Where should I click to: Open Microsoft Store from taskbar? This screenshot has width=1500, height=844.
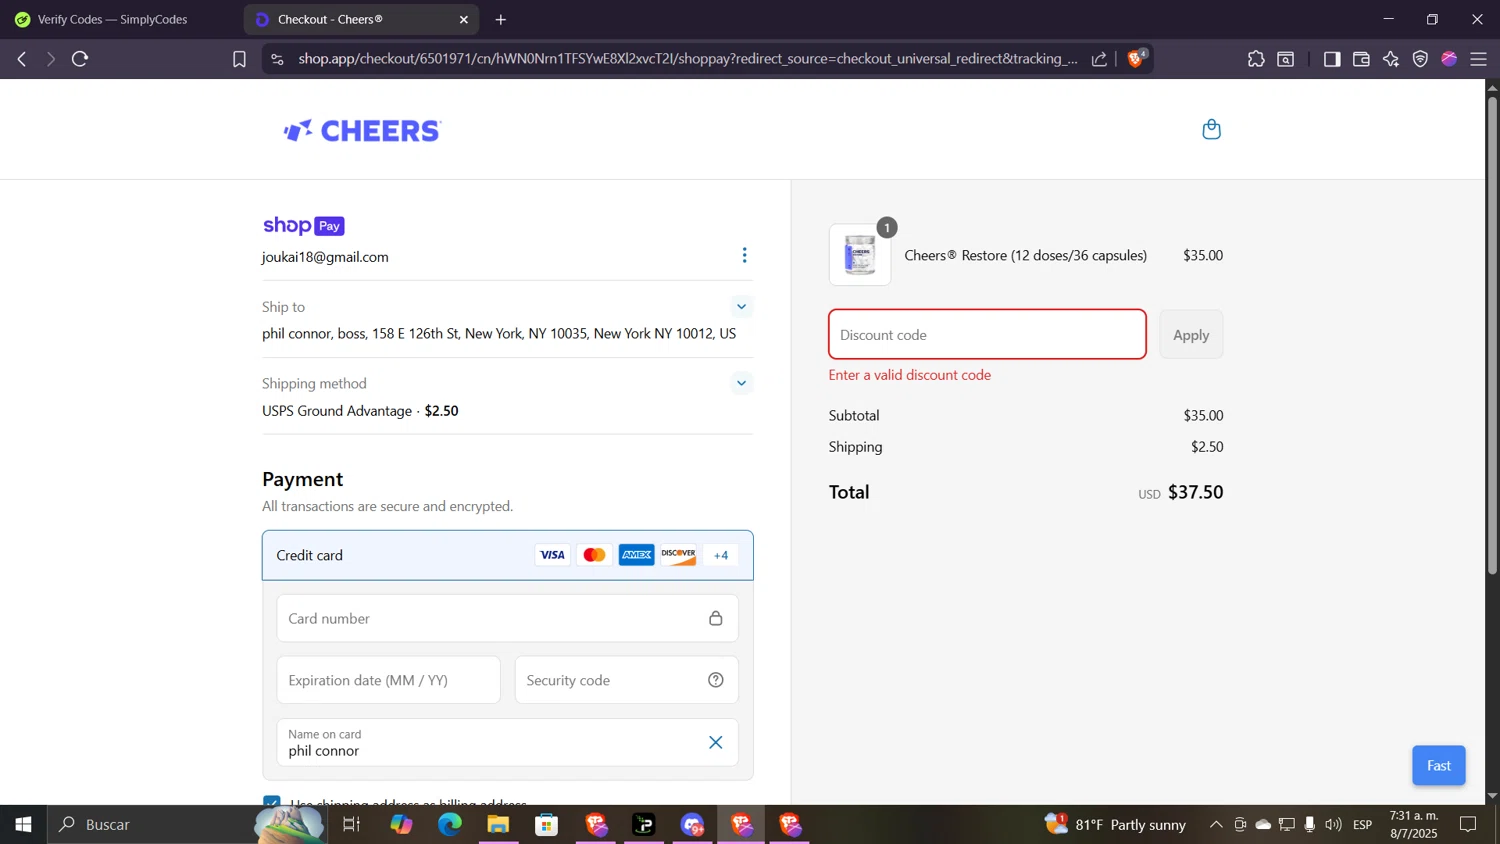click(x=547, y=824)
